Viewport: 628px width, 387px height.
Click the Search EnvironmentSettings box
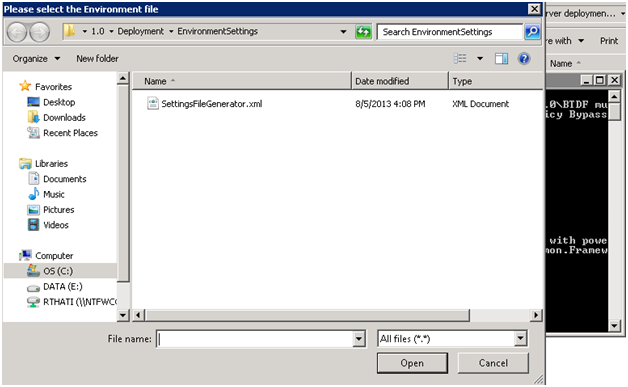450,32
